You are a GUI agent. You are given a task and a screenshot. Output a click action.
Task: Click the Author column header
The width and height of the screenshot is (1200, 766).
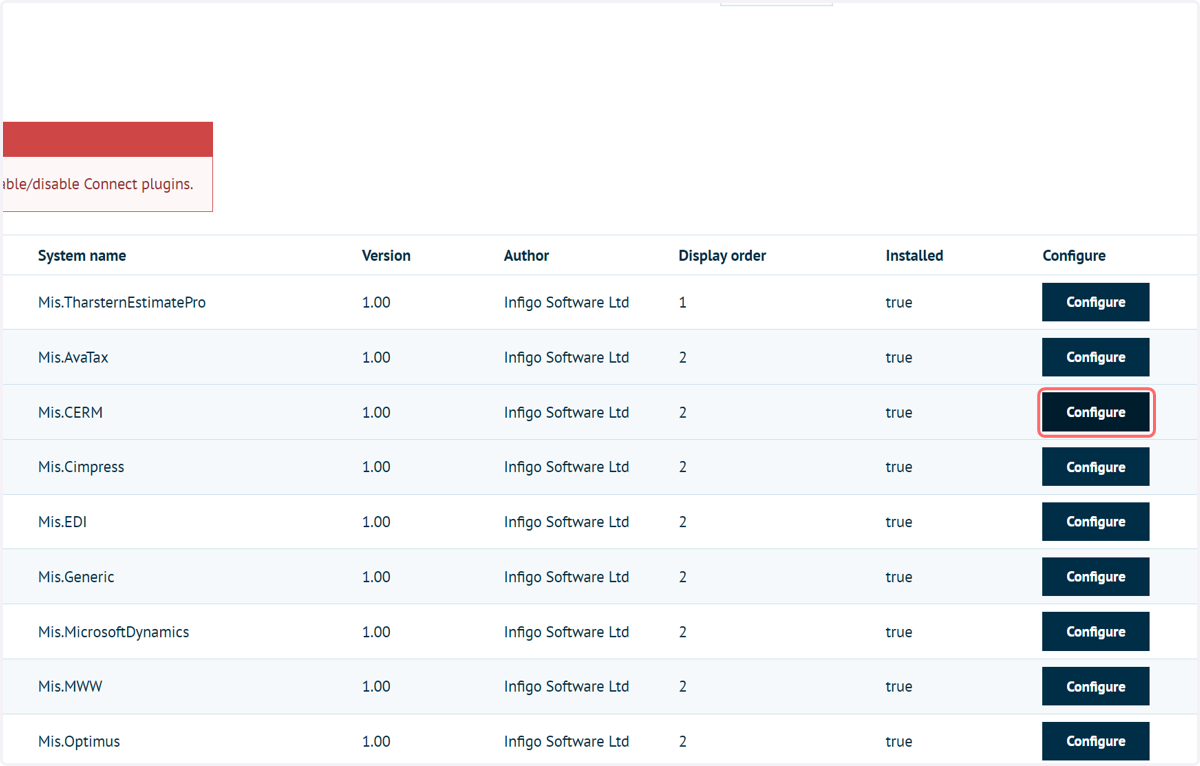click(526, 256)
